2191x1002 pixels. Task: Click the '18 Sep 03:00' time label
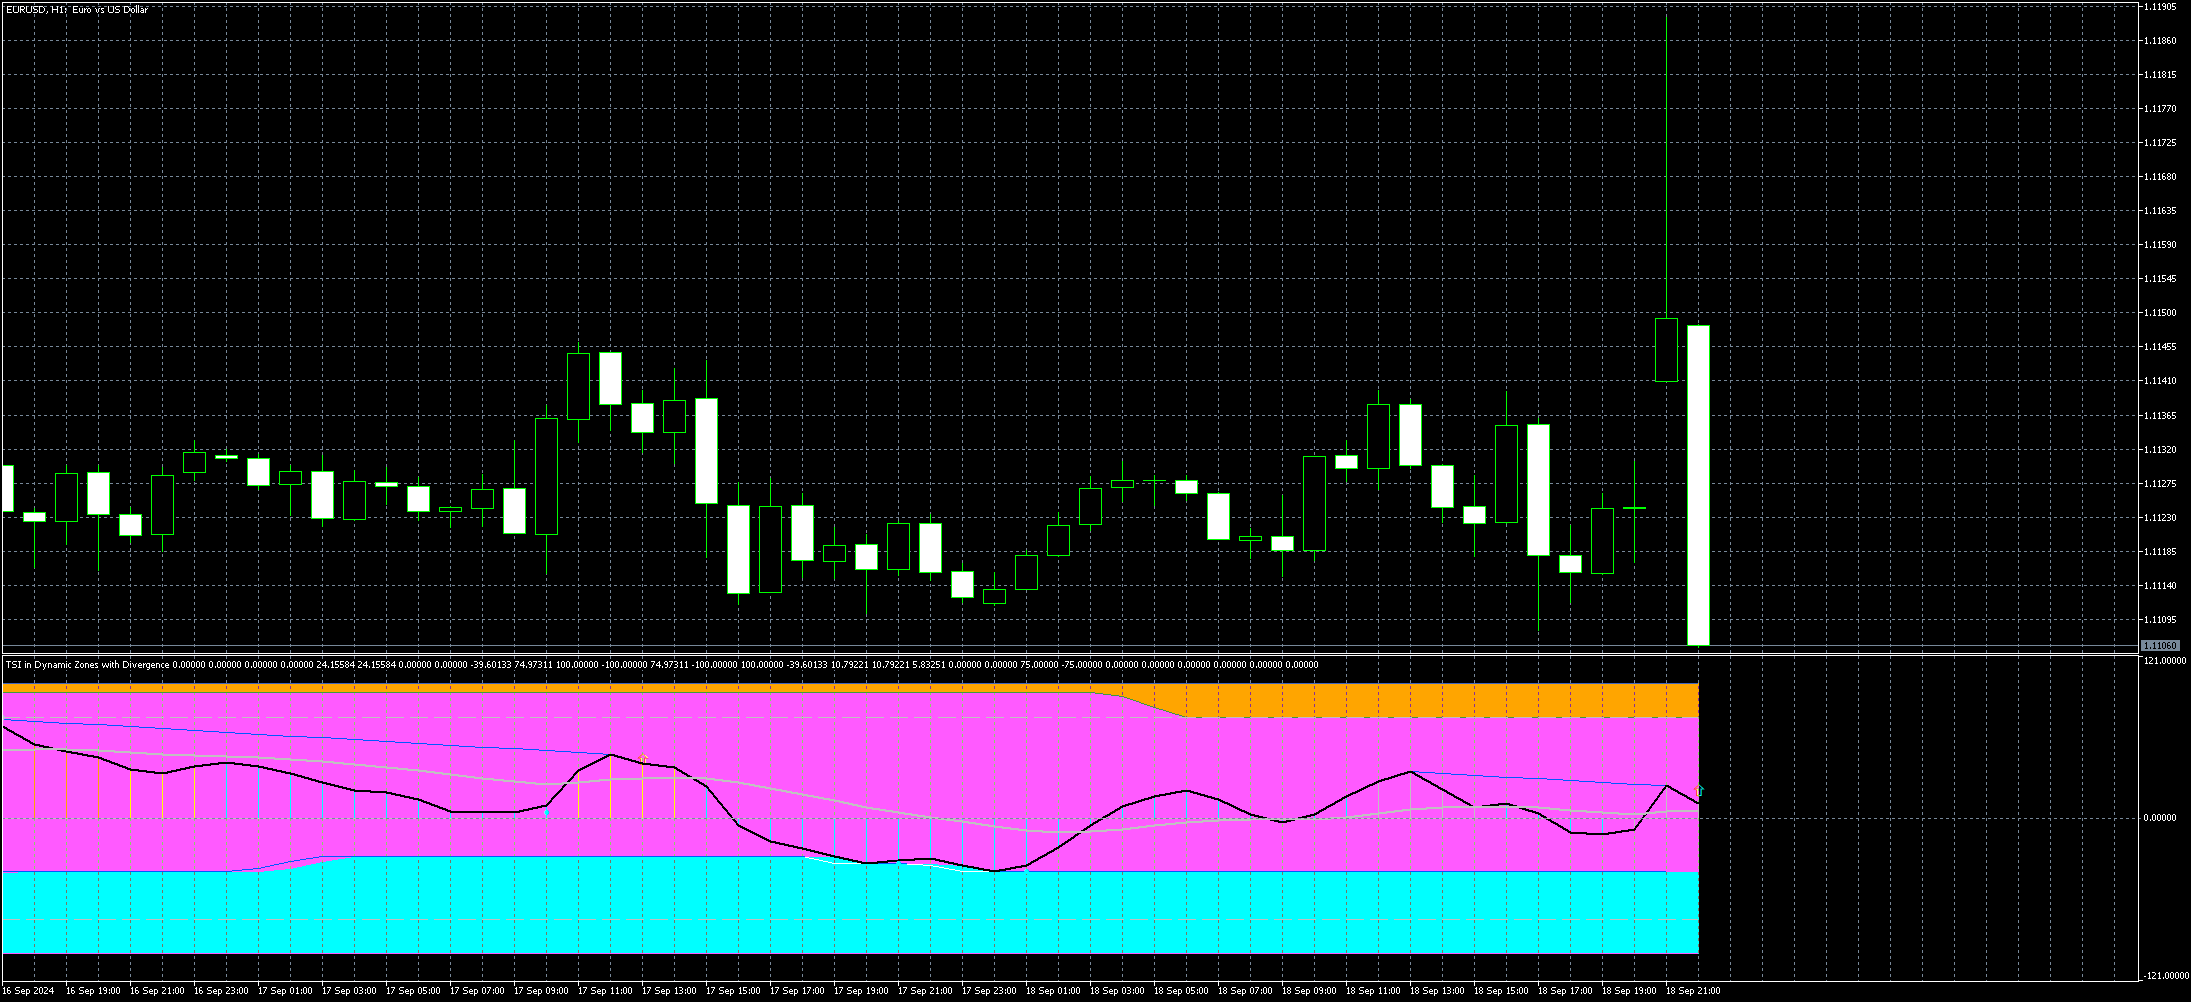tap(1117, 991)
